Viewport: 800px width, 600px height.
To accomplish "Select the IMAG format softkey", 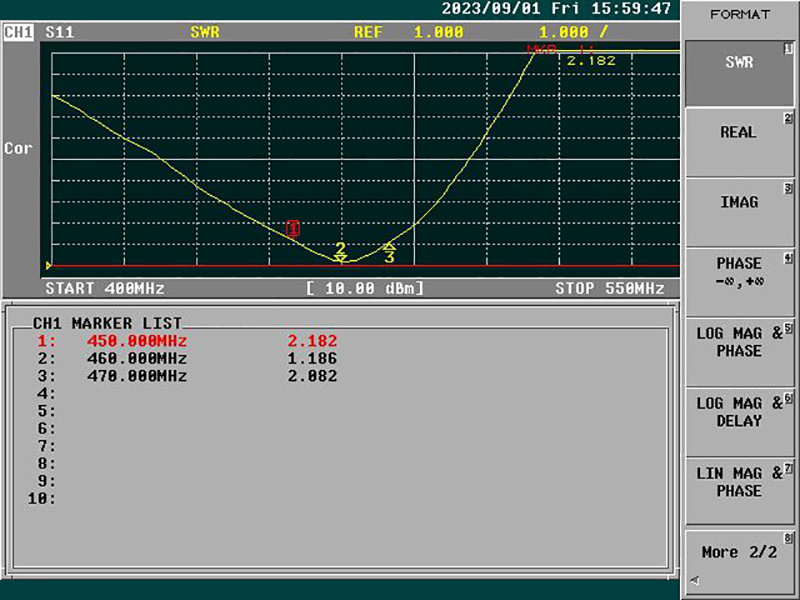I will click(x=739, y=213).
